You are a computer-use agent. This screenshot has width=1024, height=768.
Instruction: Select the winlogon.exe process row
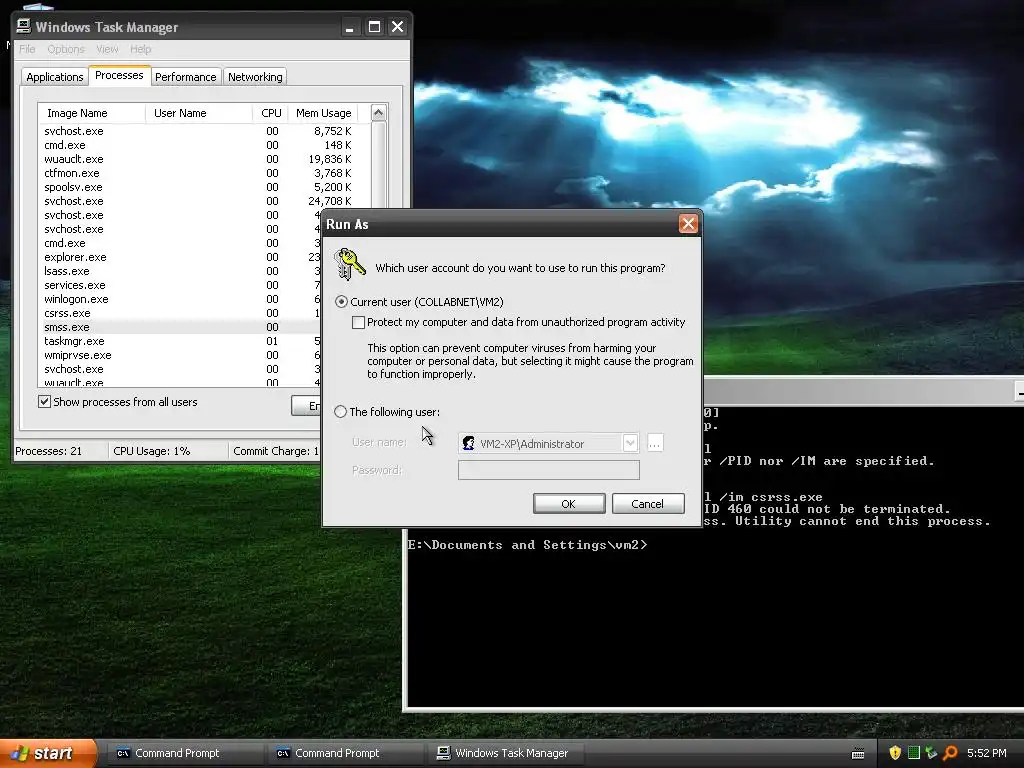[x=180, y=299]
